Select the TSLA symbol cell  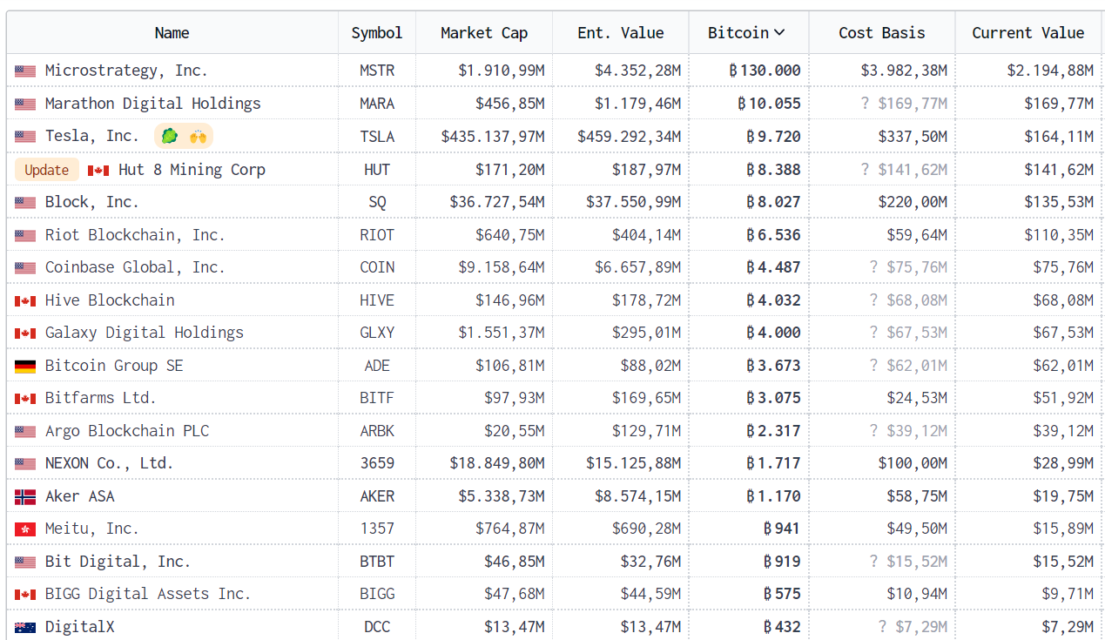pyautogui.click(x=377, y=136)
